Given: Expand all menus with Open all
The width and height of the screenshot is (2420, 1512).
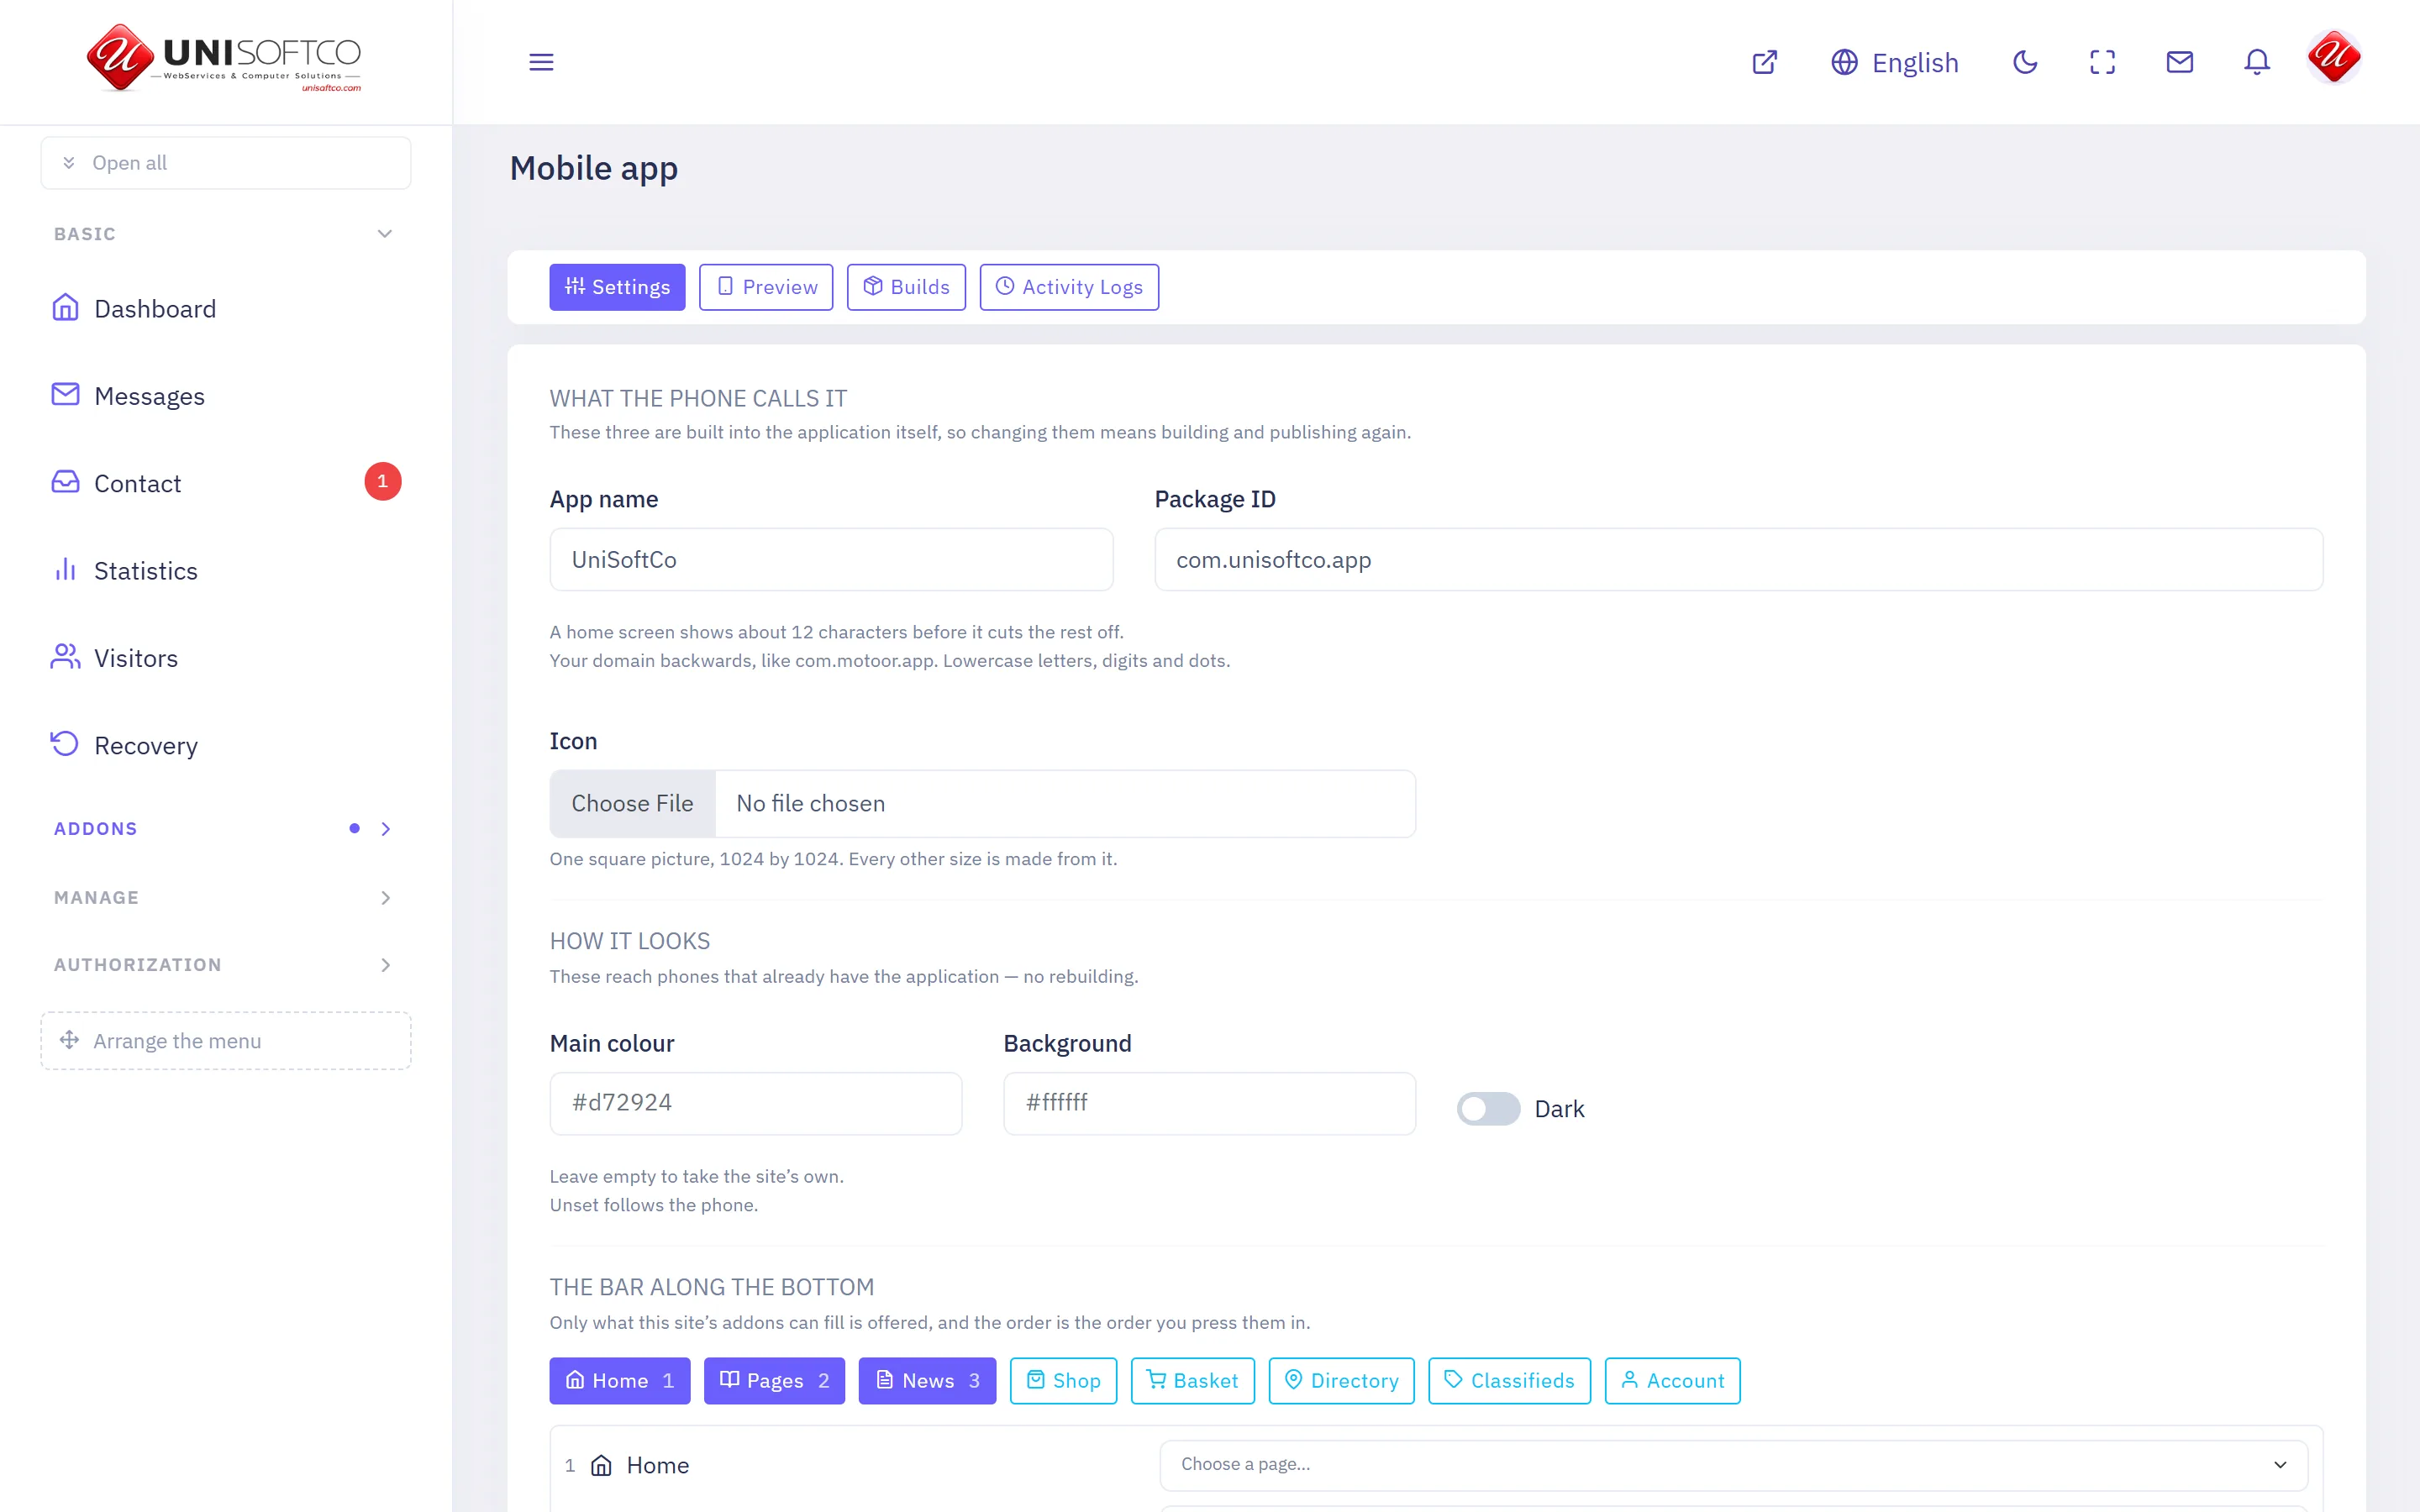Looking at the screenshot, I should (x=225, y=163).
